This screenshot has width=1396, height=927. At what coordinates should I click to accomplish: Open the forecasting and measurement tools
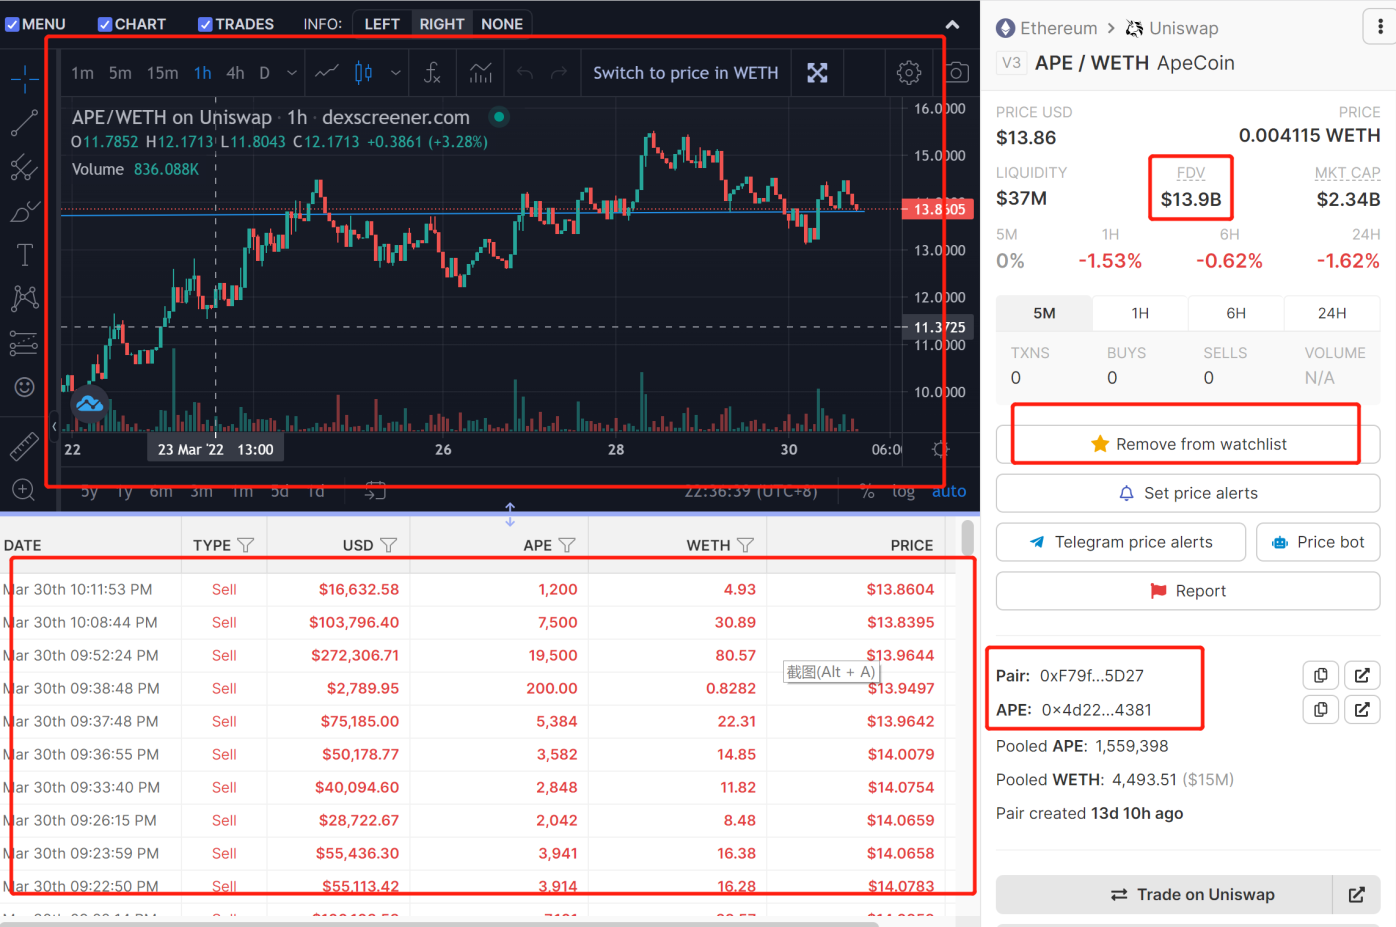click(24, 343)
